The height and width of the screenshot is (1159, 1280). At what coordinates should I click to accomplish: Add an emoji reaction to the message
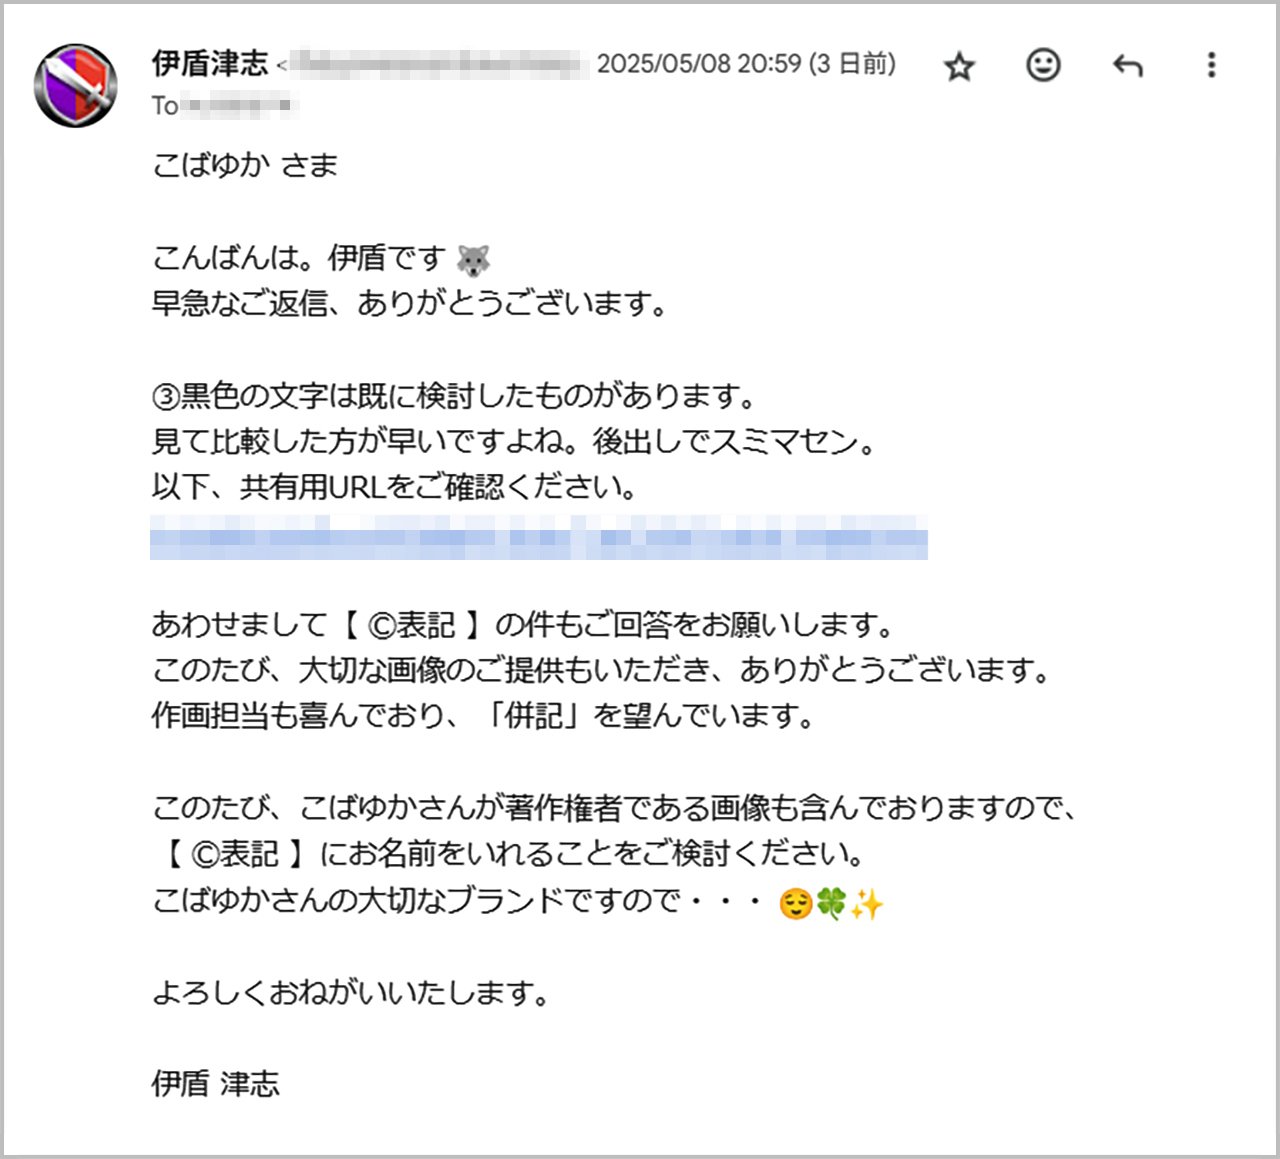click(1043, 66)
